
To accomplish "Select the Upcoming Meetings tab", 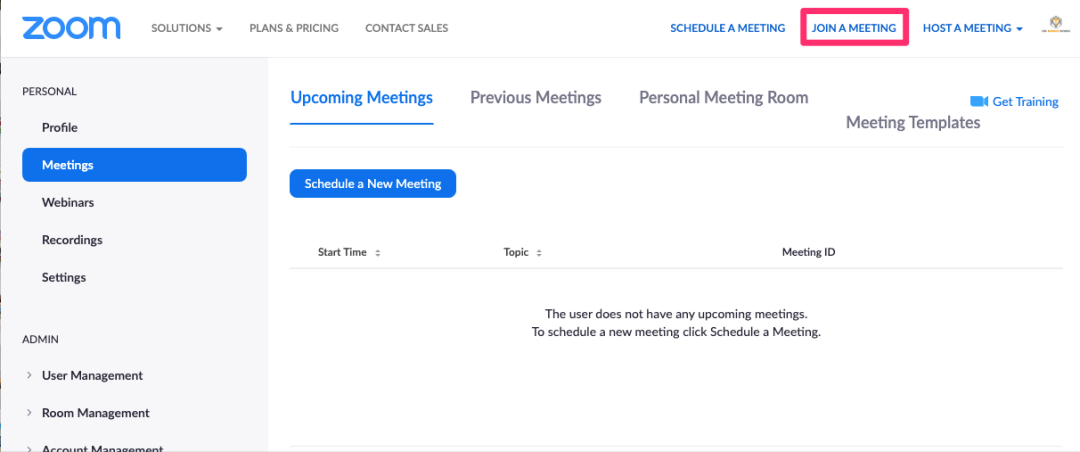I will pyautogui.click(x=362, y=98).
